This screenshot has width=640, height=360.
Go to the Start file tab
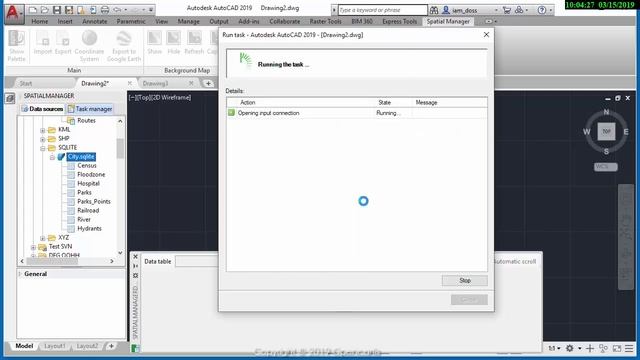(x=26, y=83)
